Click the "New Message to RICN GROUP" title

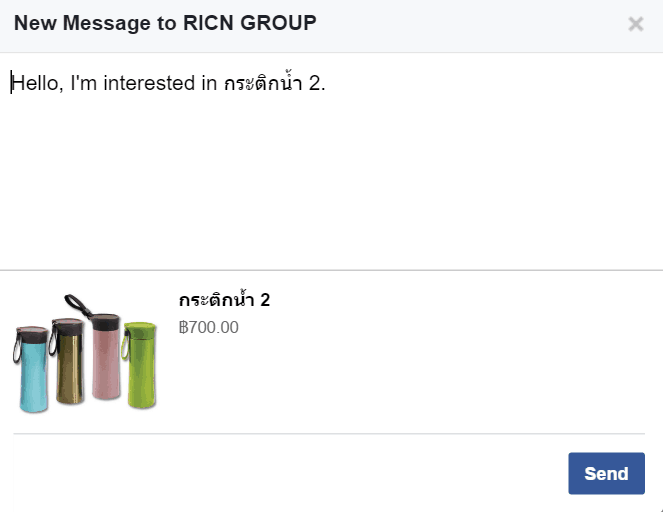(165, 24)
